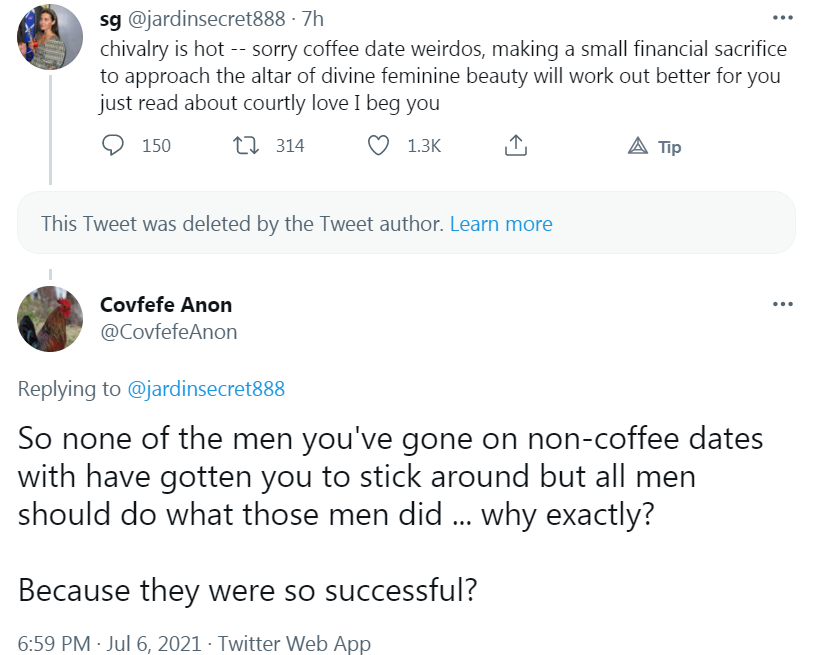Like the tweet with the heart icon

(378, 146)
